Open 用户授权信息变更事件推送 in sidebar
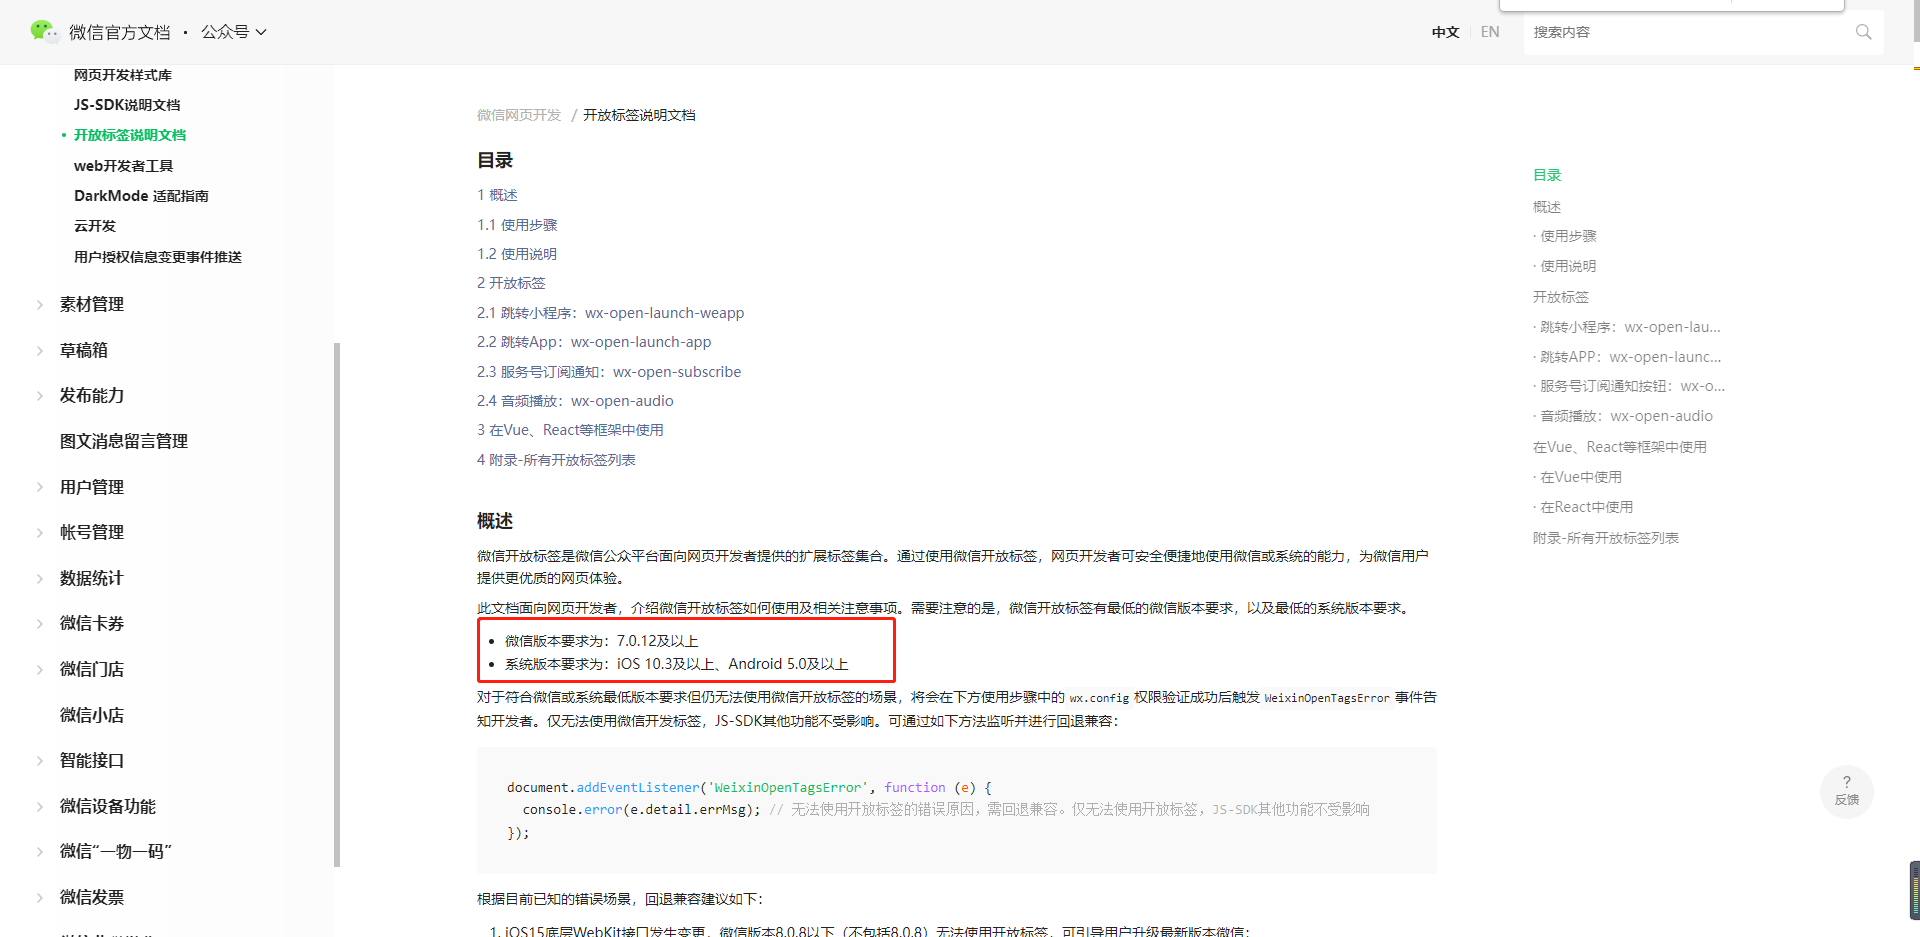Viewport: 1920px width, 937px height. coord(158,257)
